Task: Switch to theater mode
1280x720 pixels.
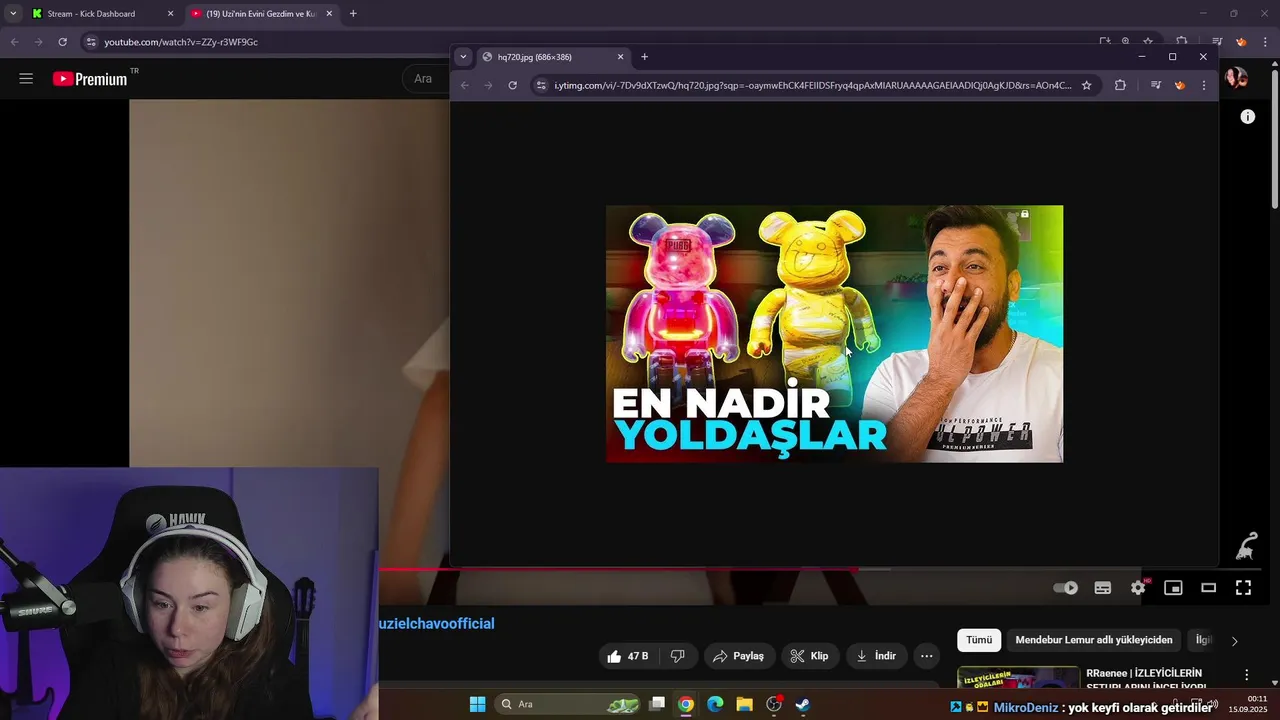Action: [1208, 588]
